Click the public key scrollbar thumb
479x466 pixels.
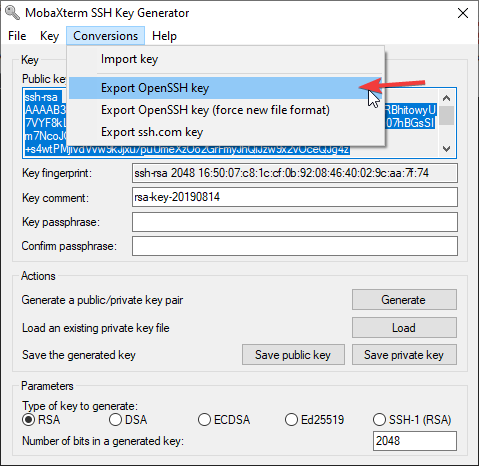tap(446, 115)
